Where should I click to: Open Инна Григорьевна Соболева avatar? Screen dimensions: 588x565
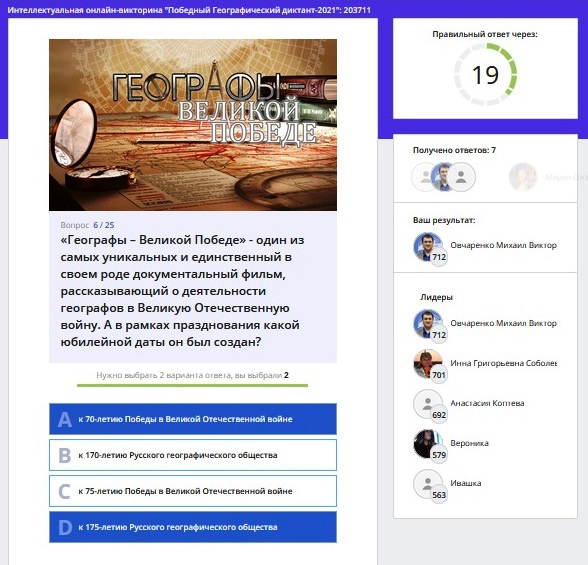(x=428, y=364)
